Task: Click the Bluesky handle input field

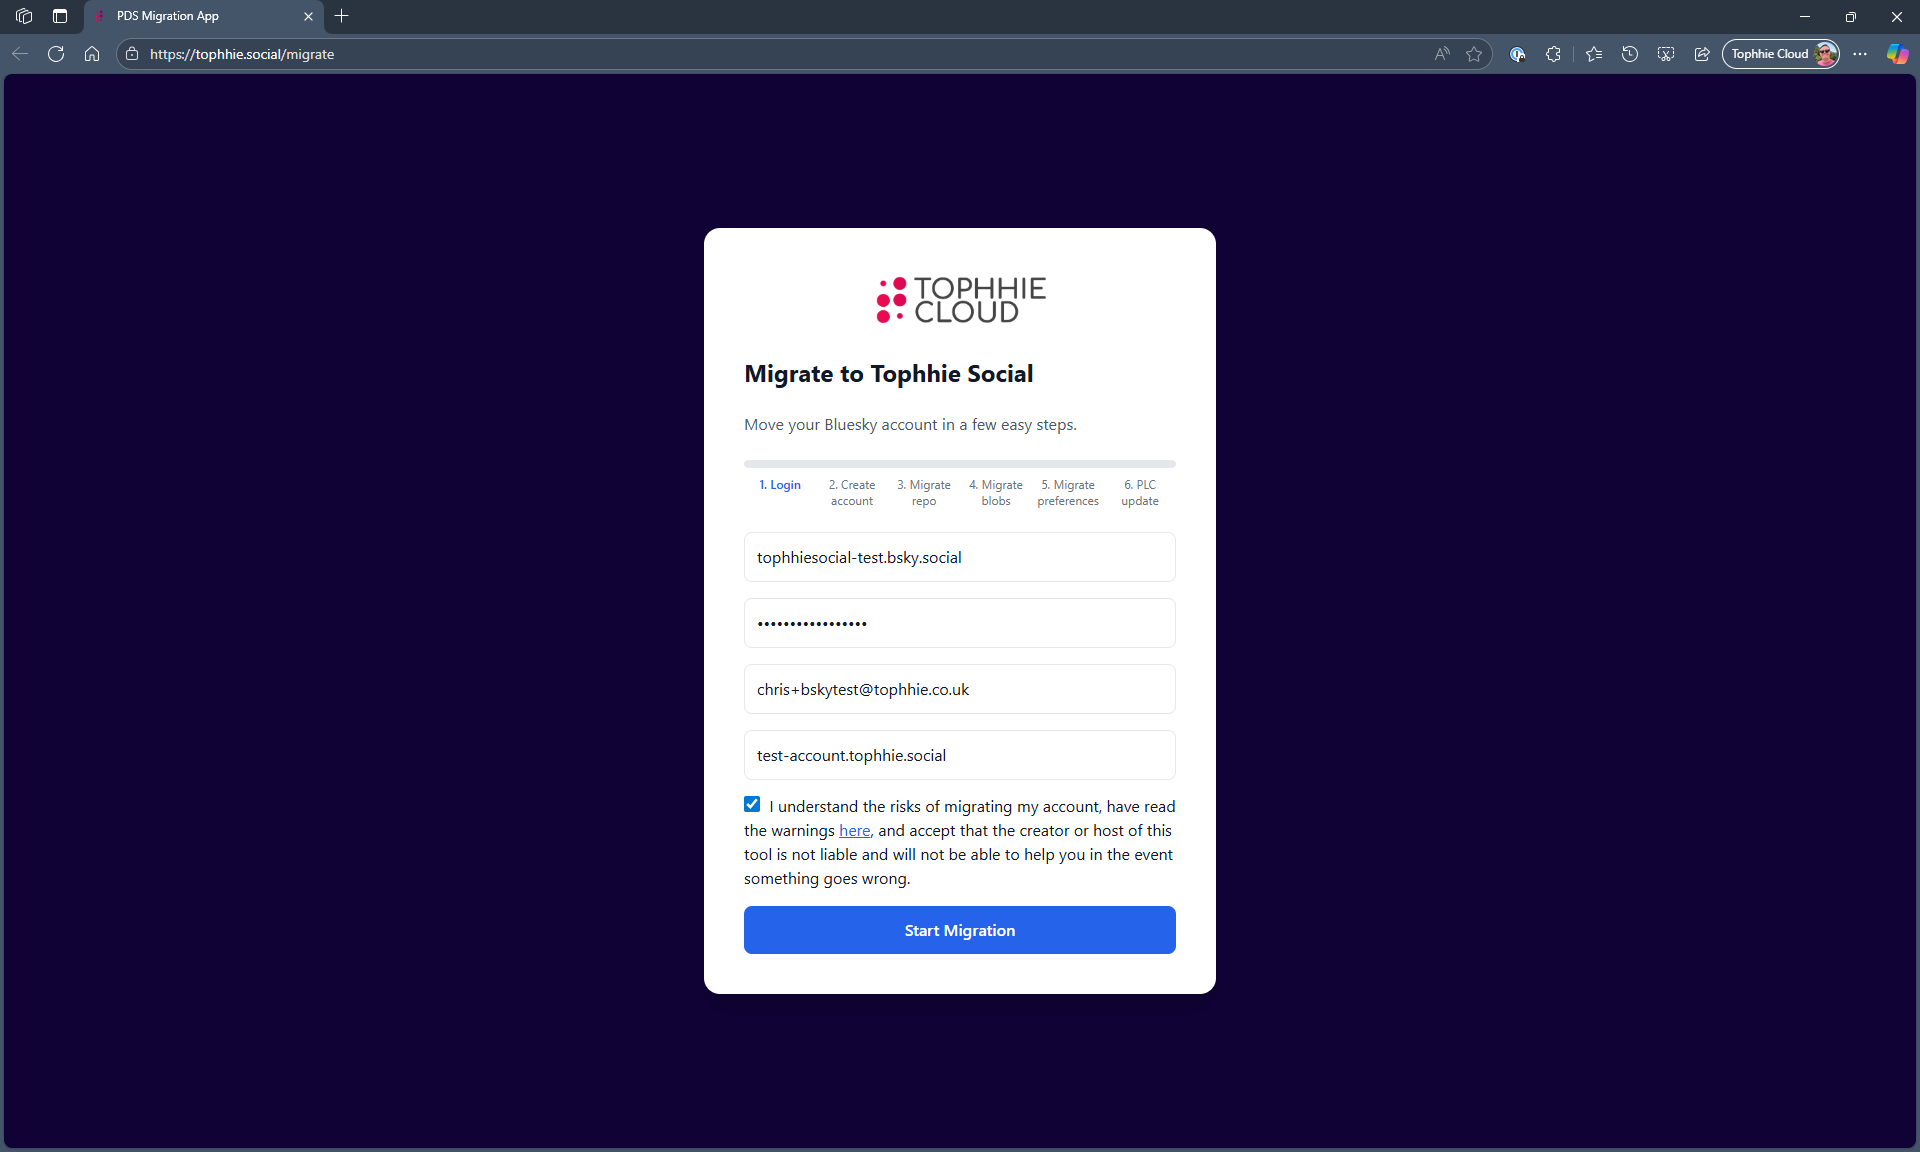Action: click(960, 557)
